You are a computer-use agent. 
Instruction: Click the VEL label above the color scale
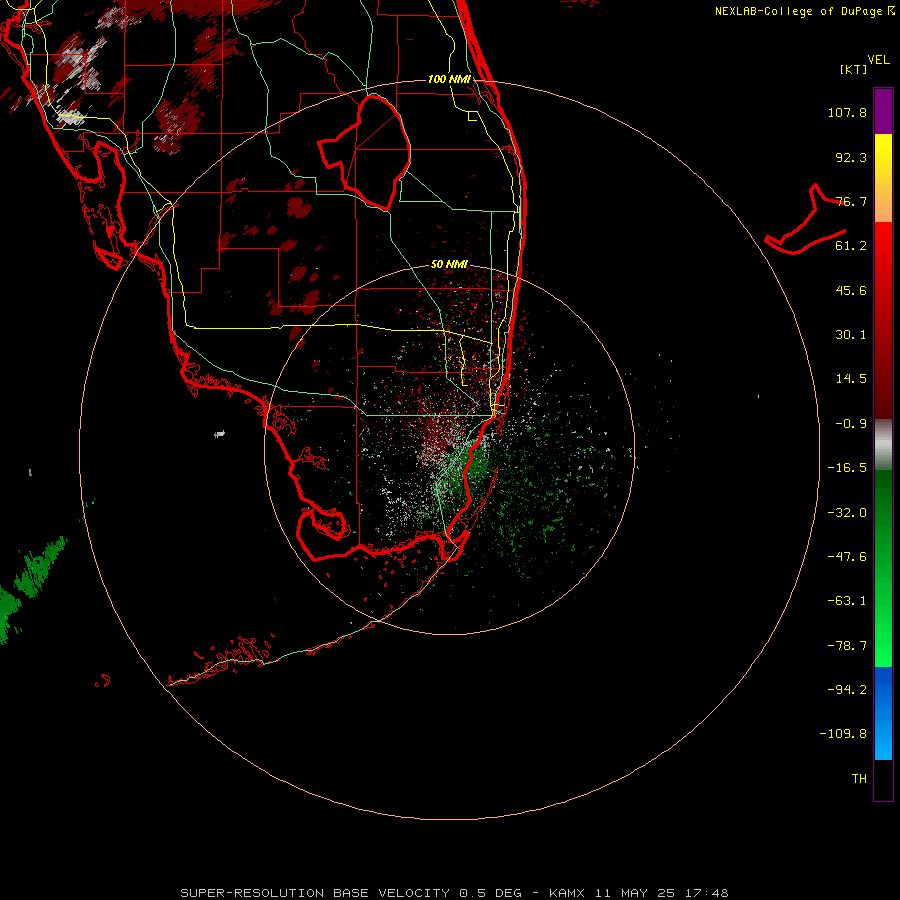(878, 60)
